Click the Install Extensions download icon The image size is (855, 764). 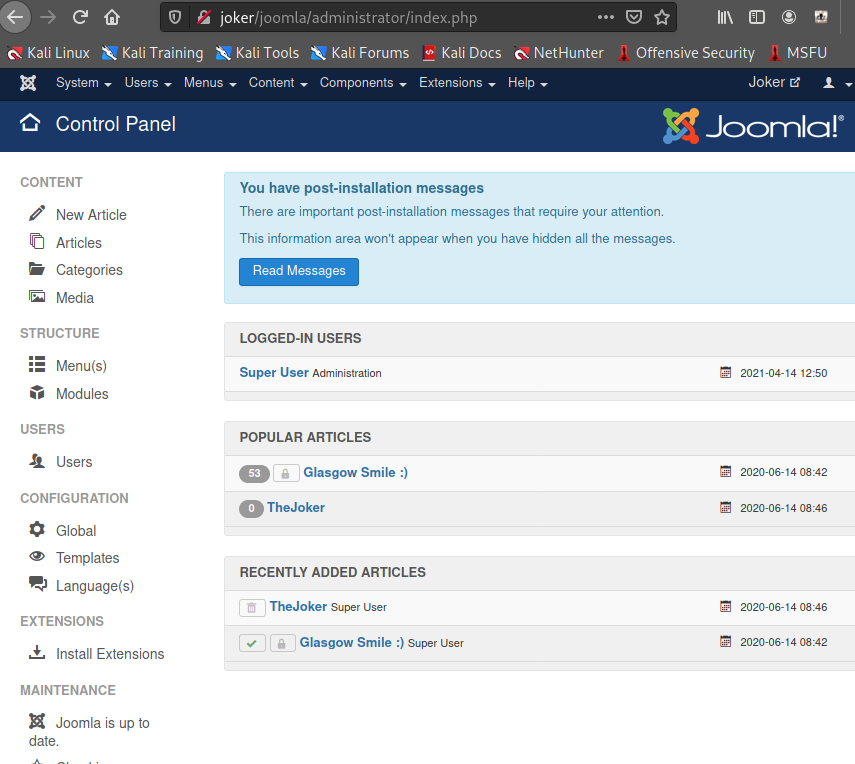point(37,652)
